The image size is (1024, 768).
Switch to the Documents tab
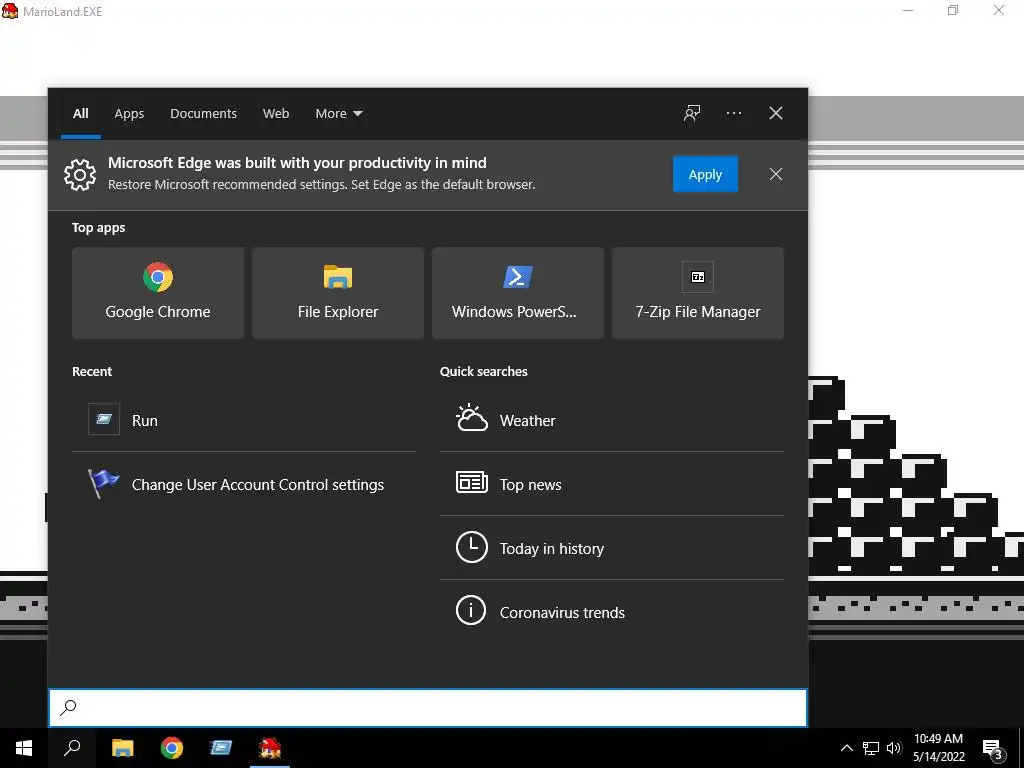(x=203, y=113)
